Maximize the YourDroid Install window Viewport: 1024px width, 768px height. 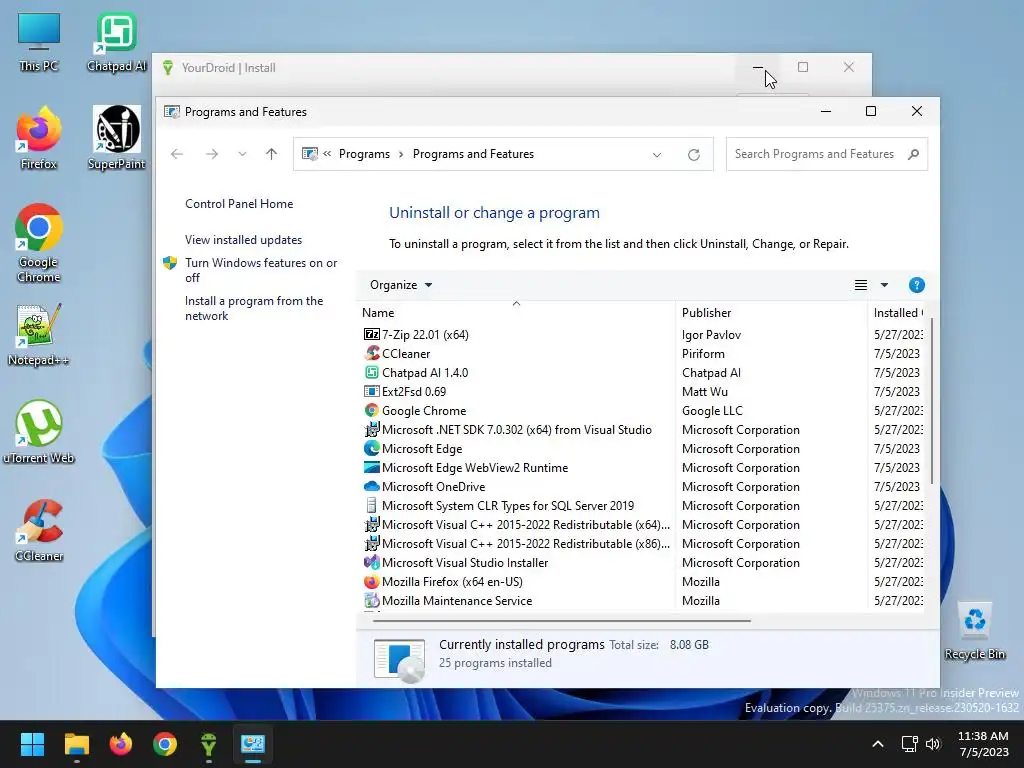pos(803,67)
